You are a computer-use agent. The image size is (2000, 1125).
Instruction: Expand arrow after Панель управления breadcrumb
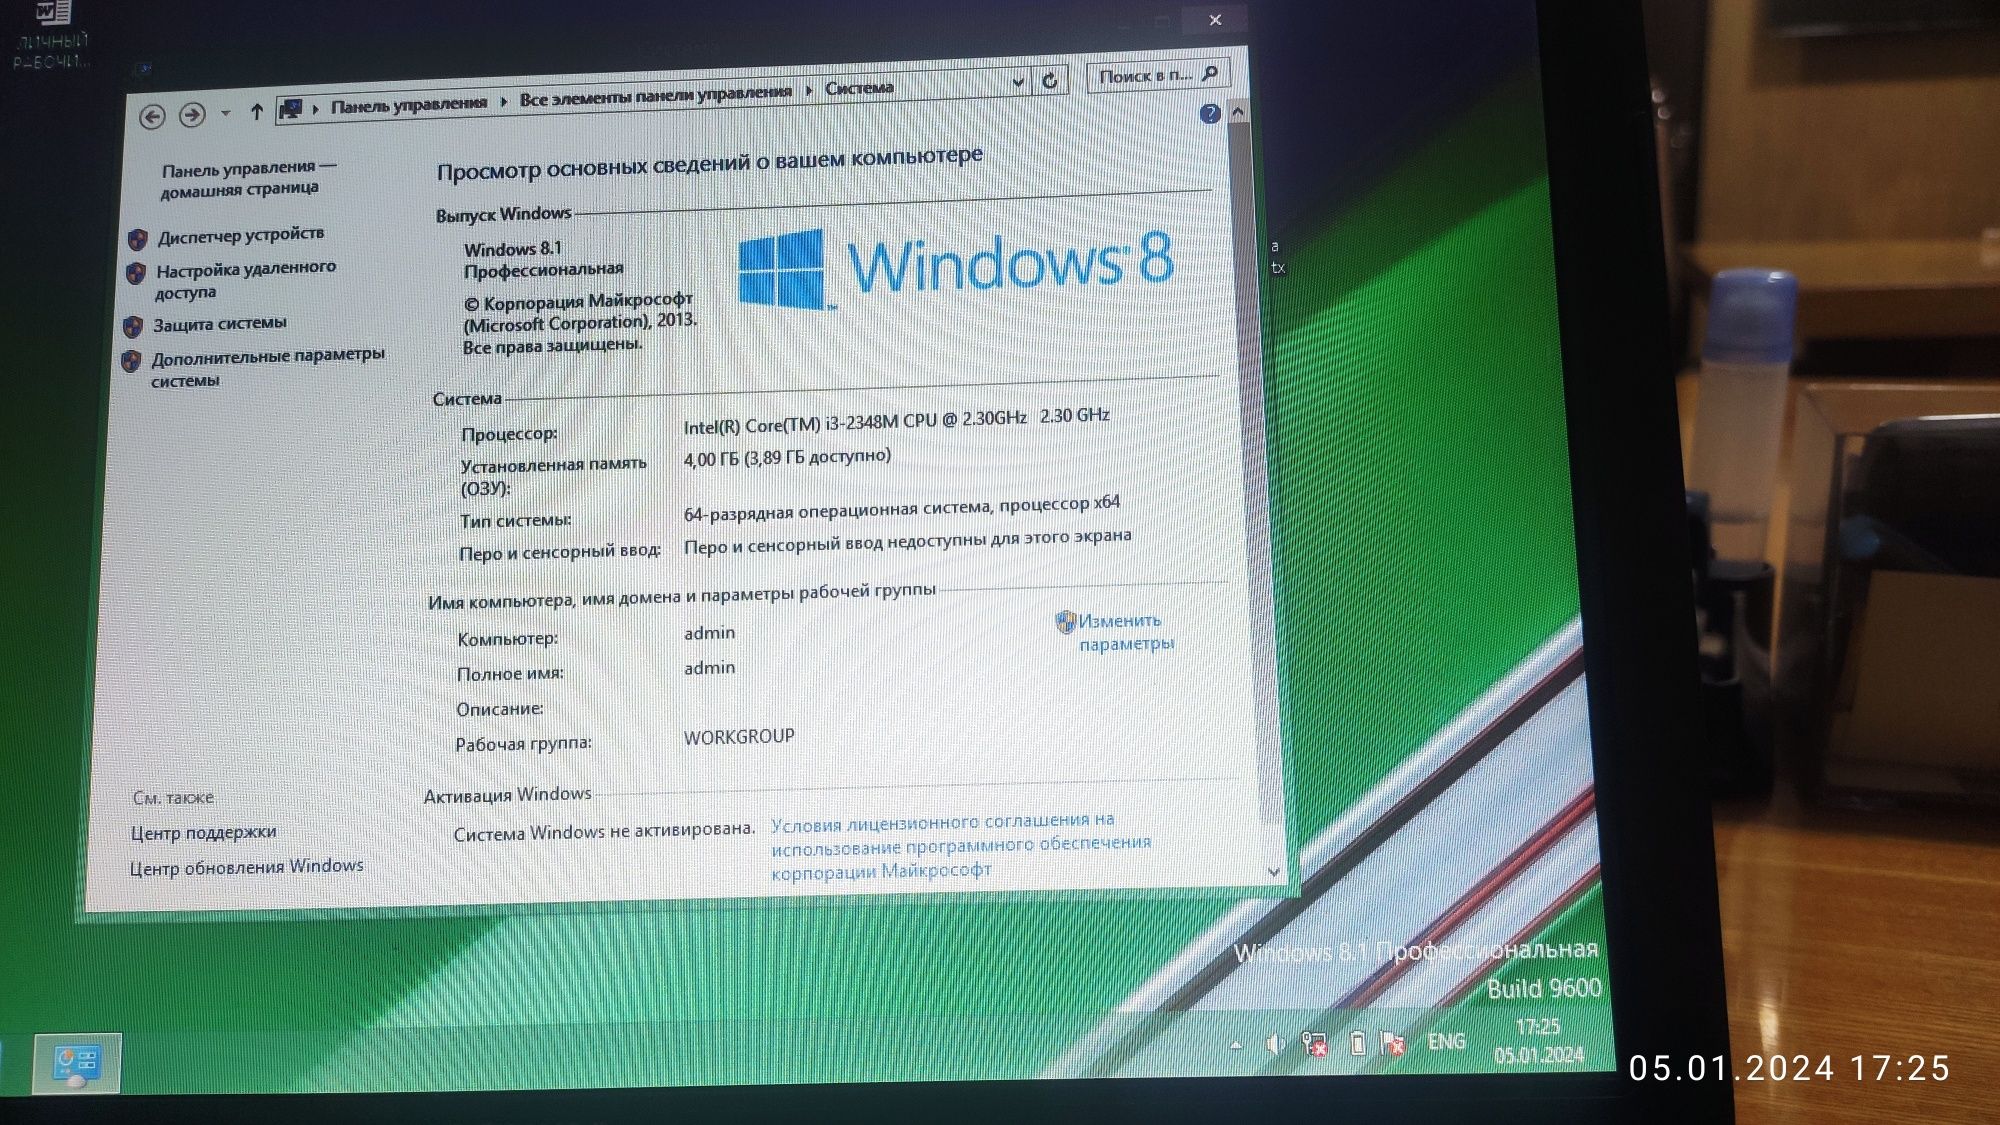click(503, 101)
